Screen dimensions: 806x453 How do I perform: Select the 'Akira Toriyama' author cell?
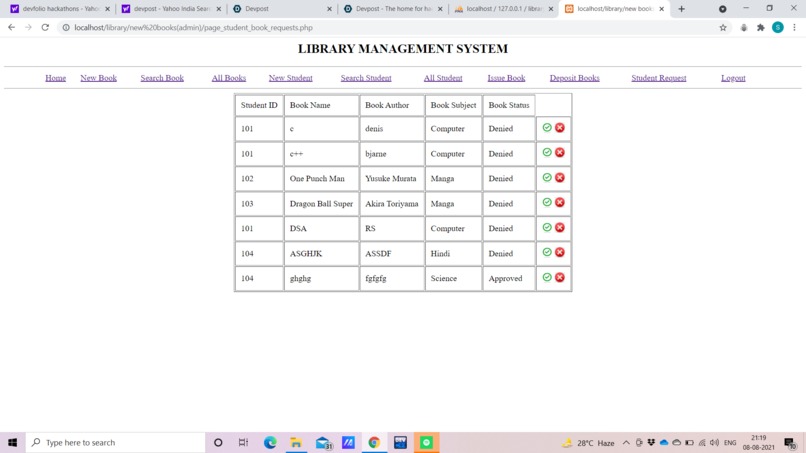[x=392, y=204]
